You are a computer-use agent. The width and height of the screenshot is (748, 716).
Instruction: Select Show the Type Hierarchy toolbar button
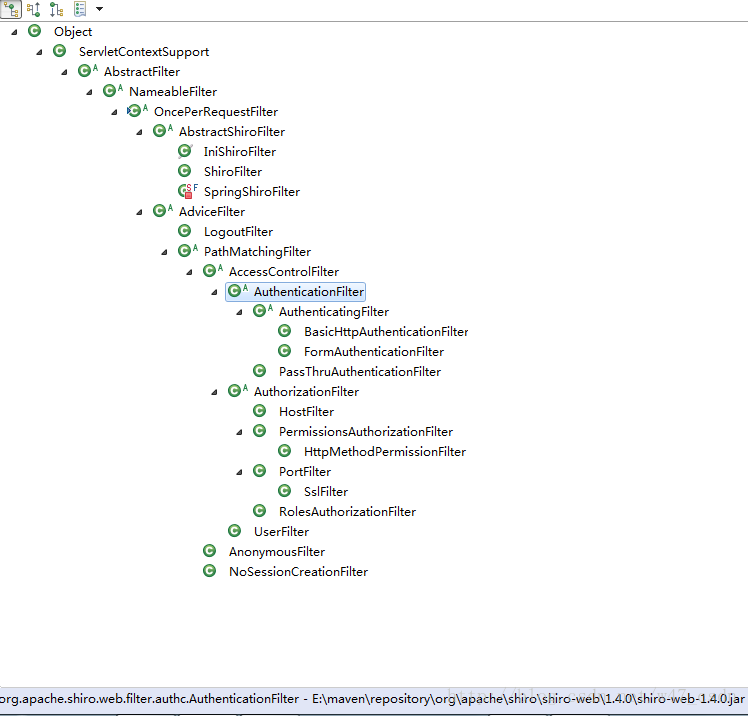[x=10, y=9]
